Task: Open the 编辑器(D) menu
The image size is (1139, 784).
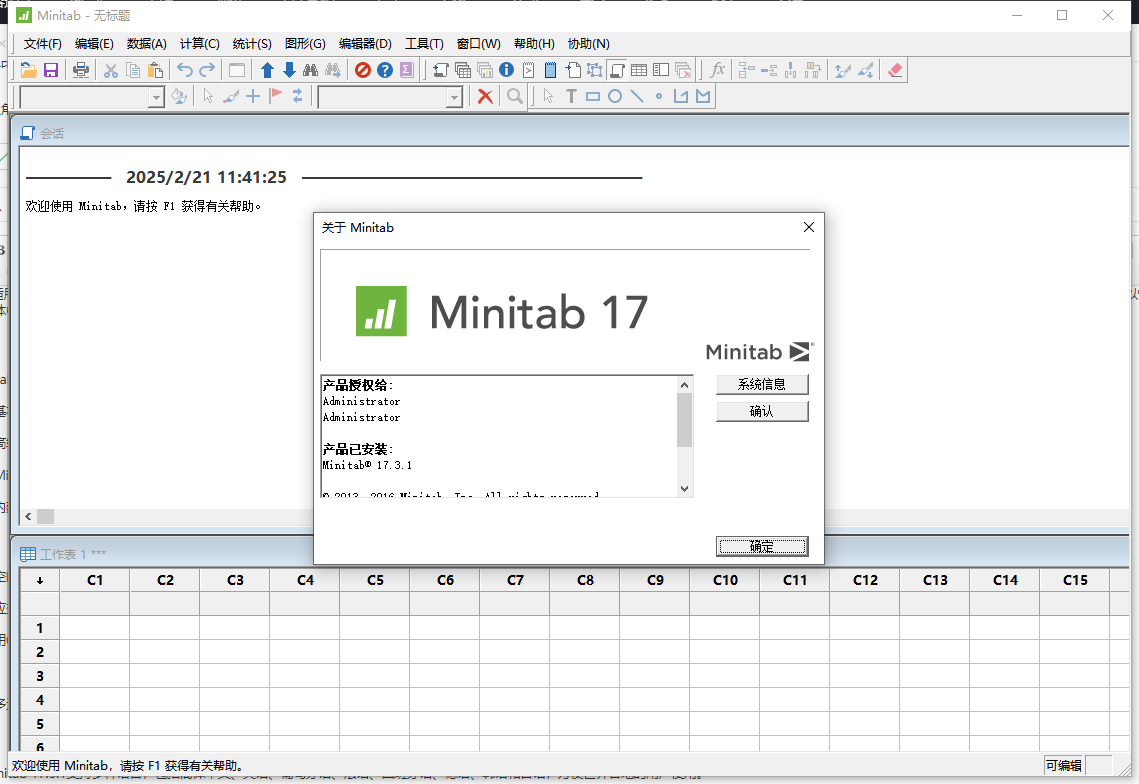Action: (365, 44)
